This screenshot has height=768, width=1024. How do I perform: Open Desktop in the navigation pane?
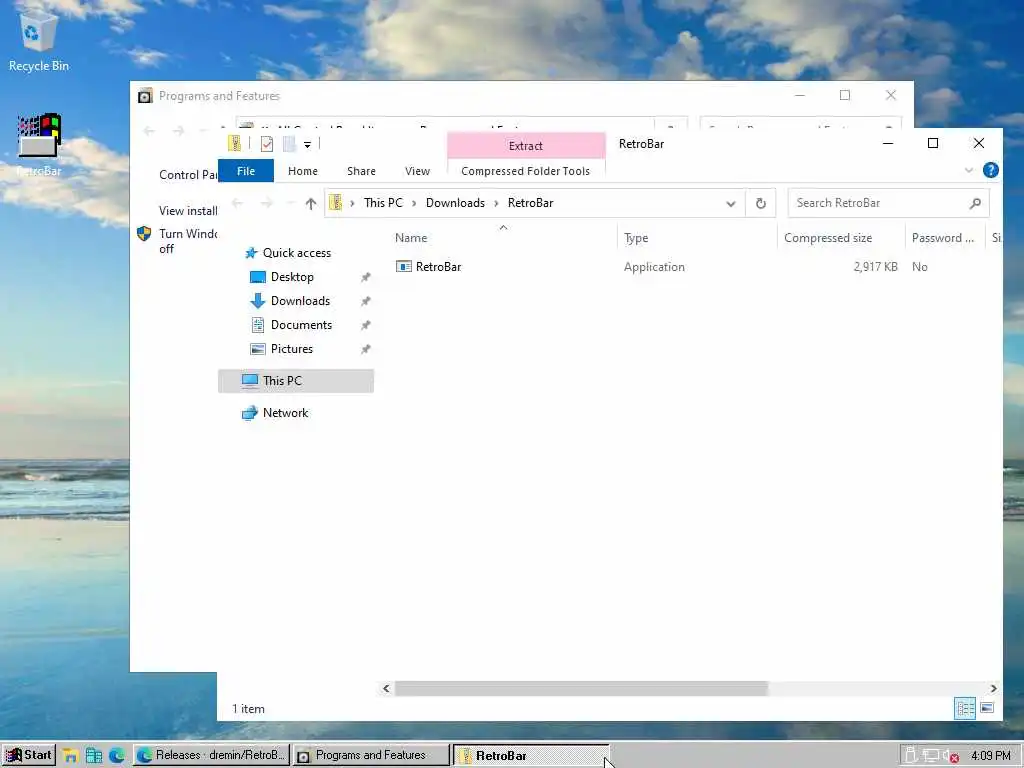(x=292, y=277)
